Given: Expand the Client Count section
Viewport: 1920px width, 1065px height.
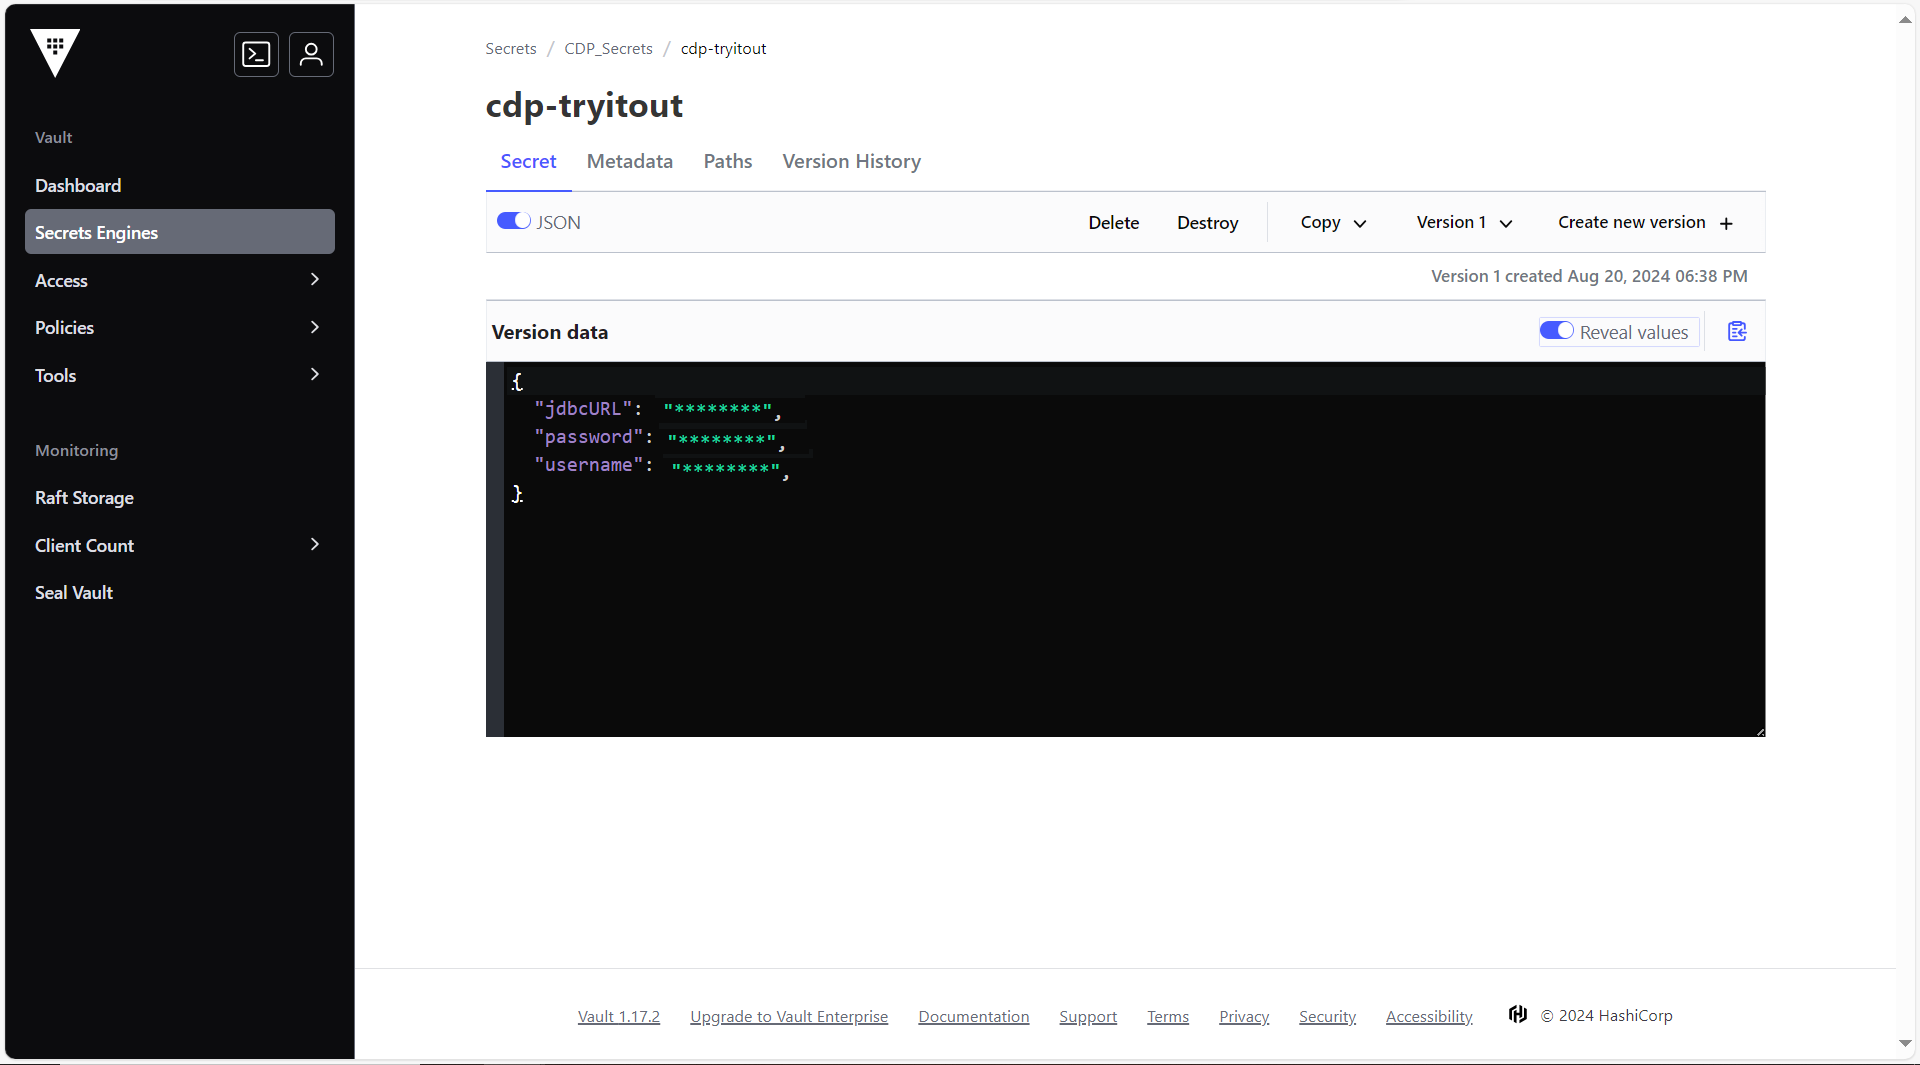Looking at the screenshot, I should [x=180, y=545].
